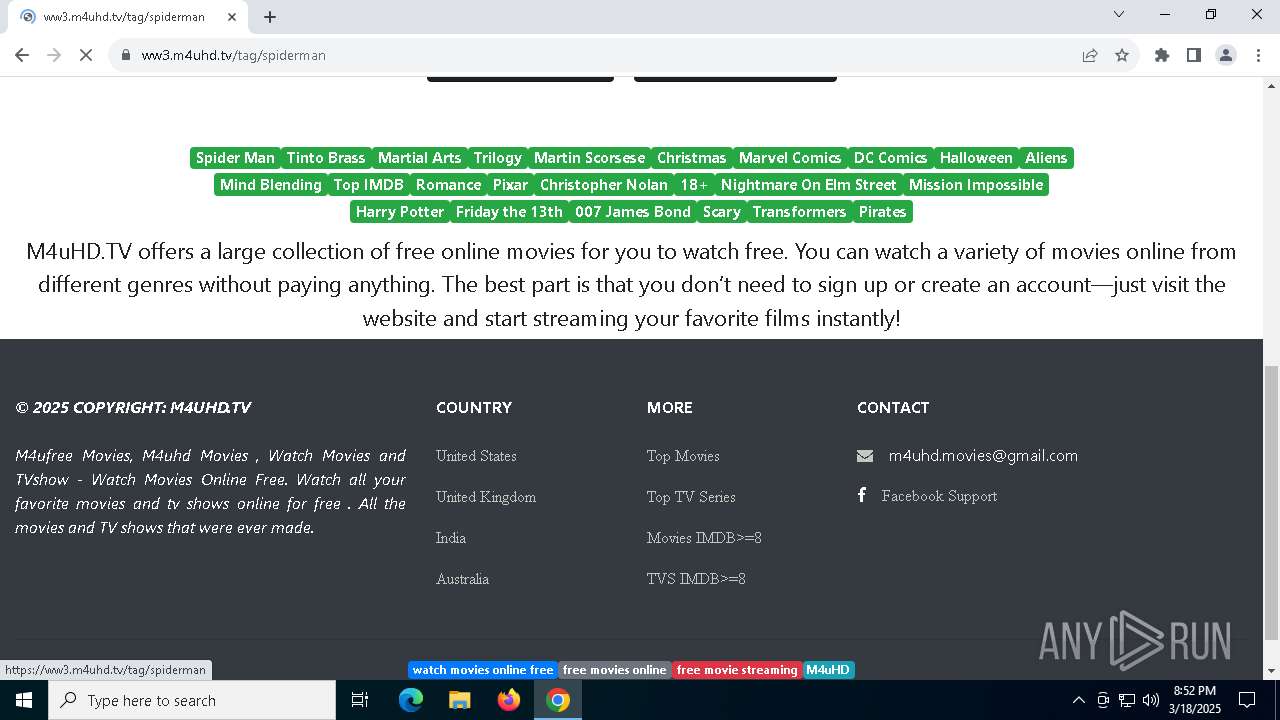The height and width of the screenshot is (720, 1280).
Task: Open the Mission Impossible tag
Action: click(x=976, y=185)
